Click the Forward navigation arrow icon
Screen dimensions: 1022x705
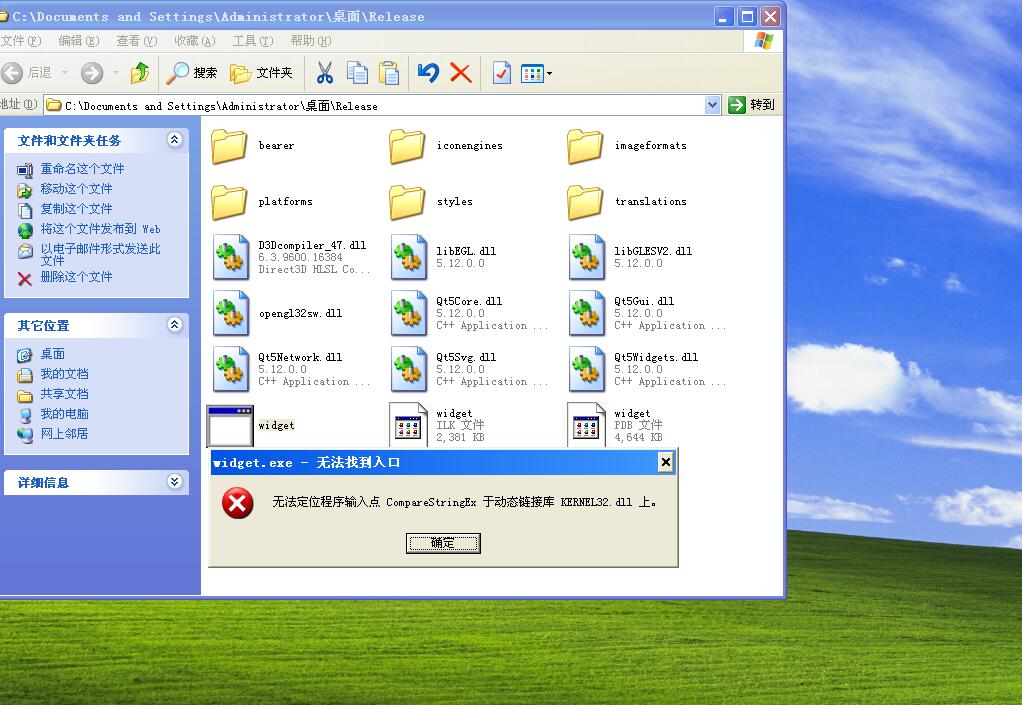(92, 73)
